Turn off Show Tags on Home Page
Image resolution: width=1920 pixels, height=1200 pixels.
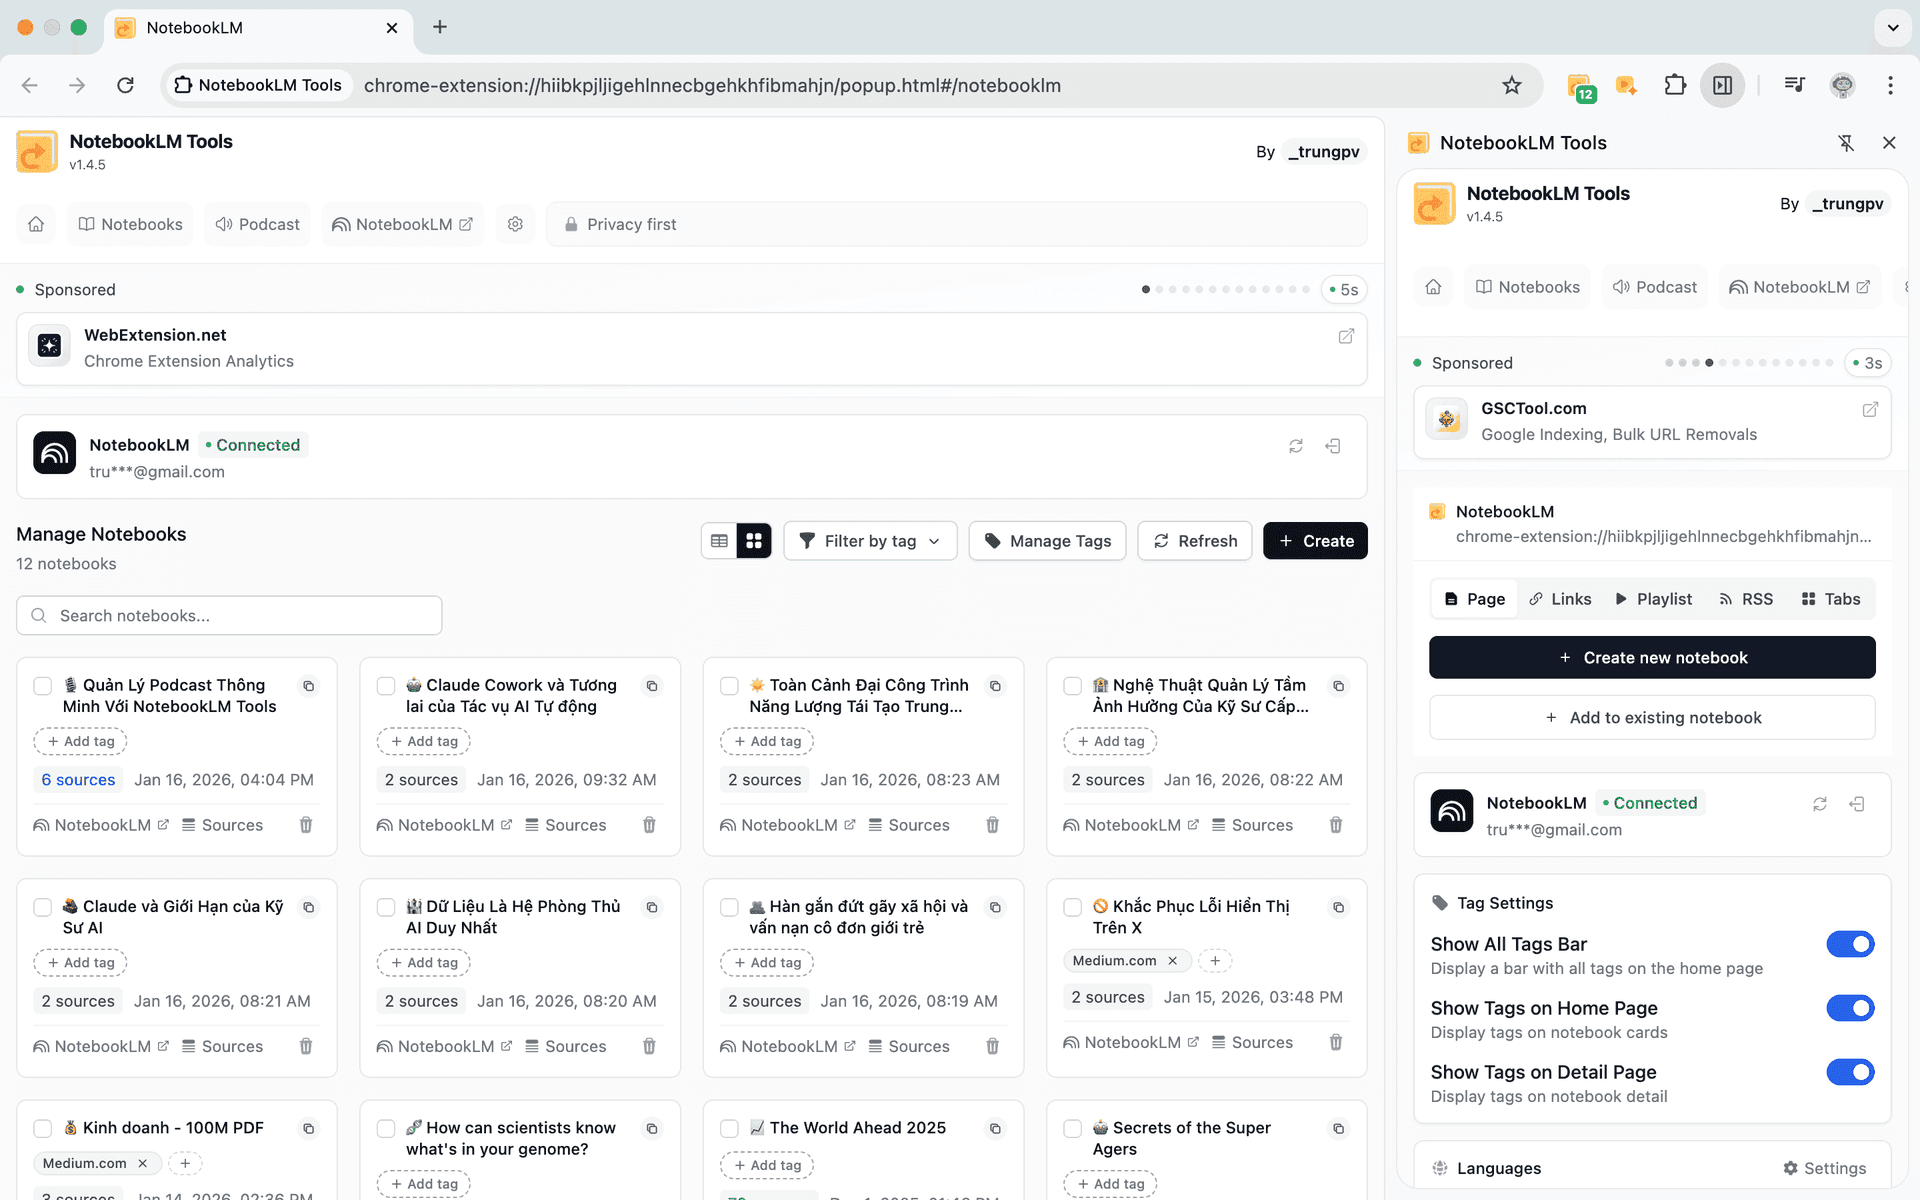coord(1850,1008)
